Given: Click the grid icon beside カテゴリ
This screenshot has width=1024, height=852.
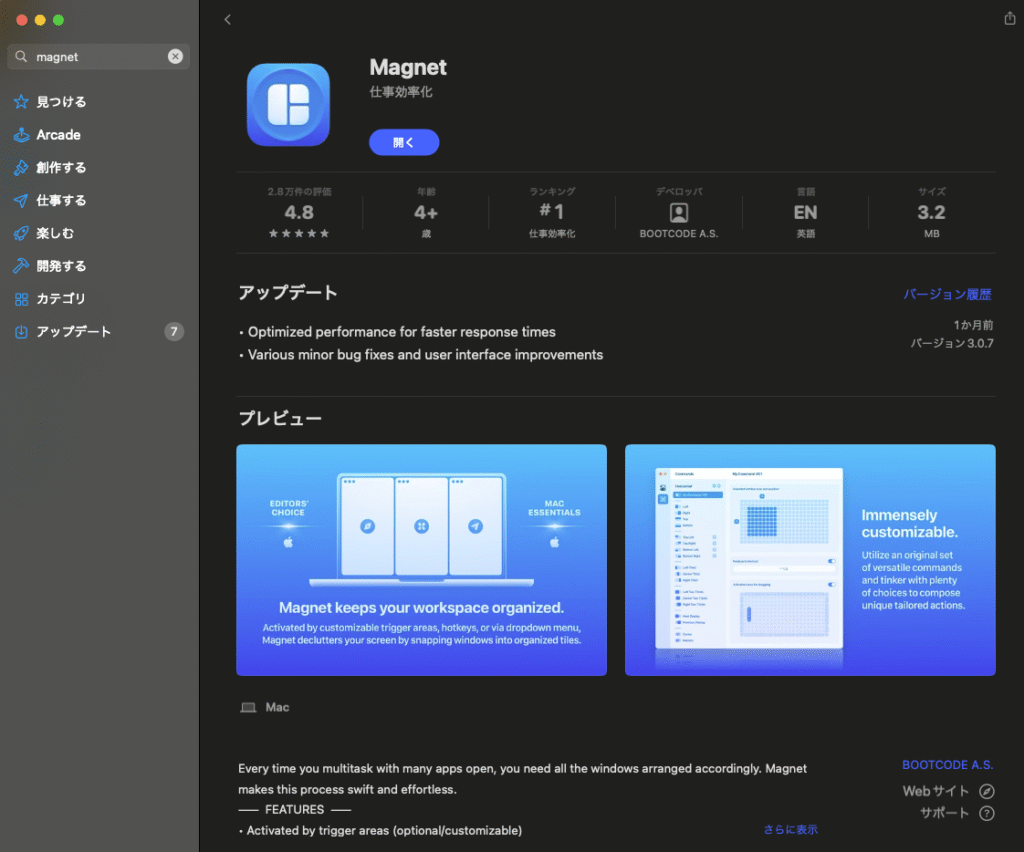Looking at the screenshot, I should pos(21,299).
